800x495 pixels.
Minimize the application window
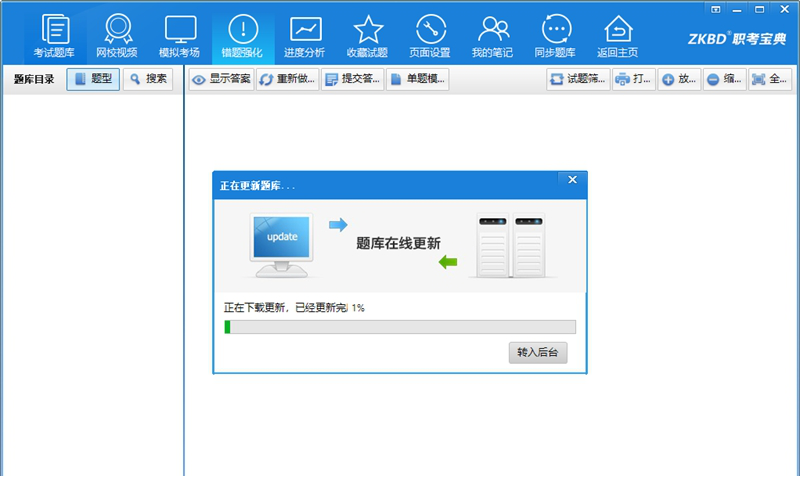click(x=737, y=9)
